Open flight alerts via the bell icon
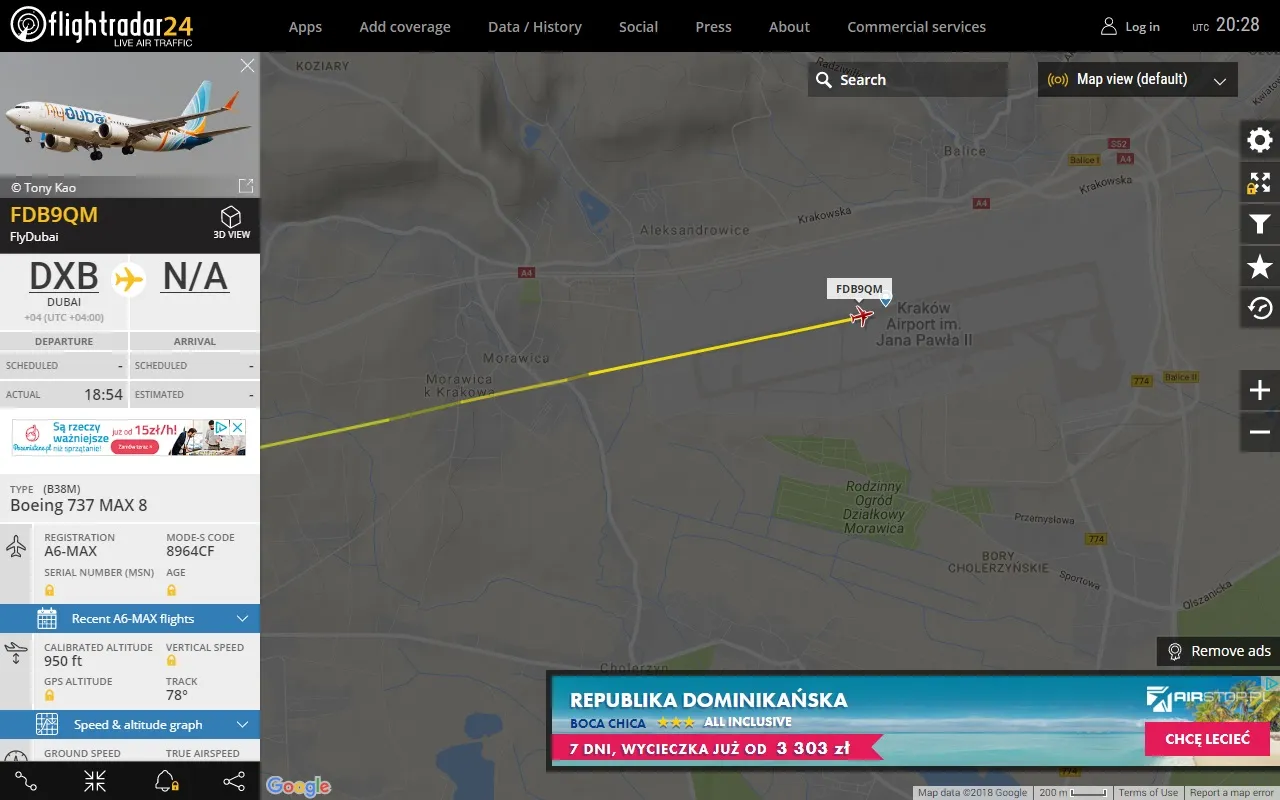The width and height of the screenshot is (1280, 800). [166, 781]
